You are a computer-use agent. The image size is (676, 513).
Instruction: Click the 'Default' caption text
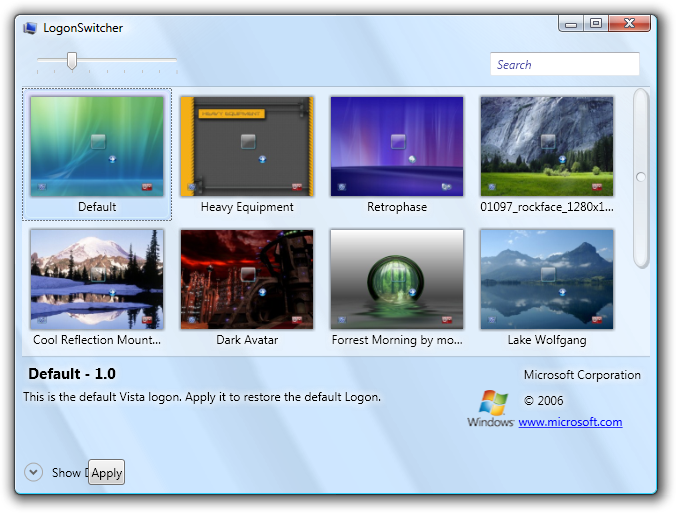click(97, 207)
